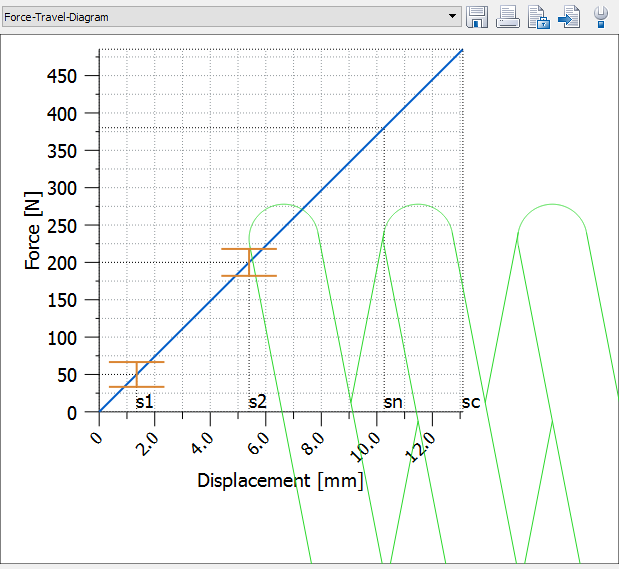Click the document with blue arrow icon

coord(570,16)
